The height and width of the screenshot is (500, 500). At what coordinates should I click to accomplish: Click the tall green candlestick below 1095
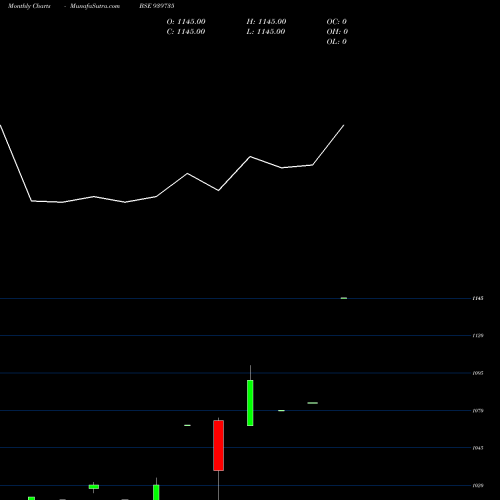point(250,403)
